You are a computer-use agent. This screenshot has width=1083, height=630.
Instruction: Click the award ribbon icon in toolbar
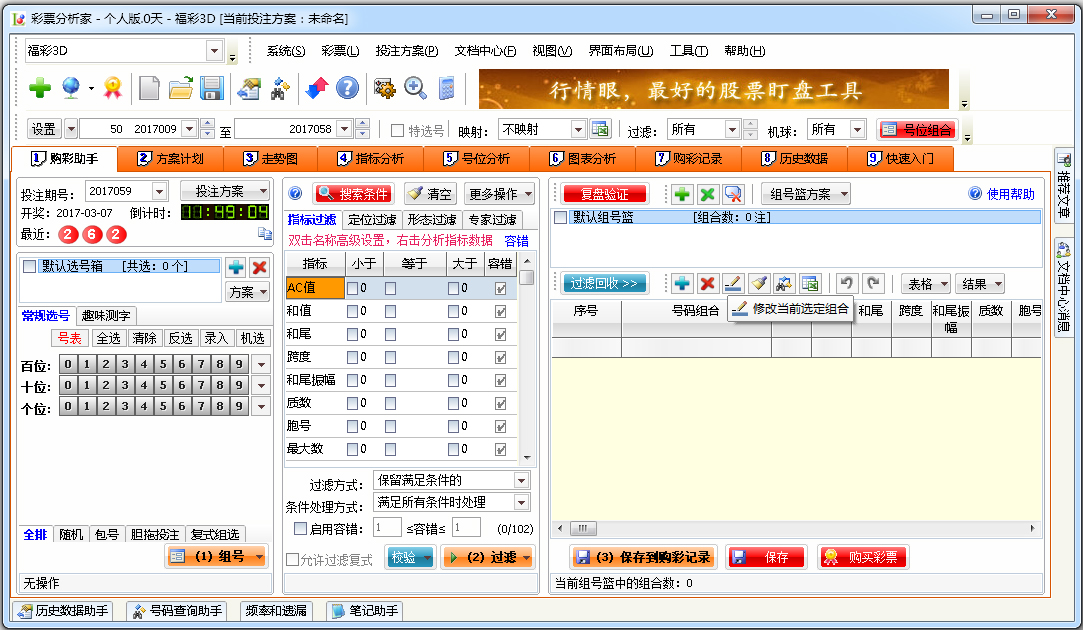tap(112, 88)
